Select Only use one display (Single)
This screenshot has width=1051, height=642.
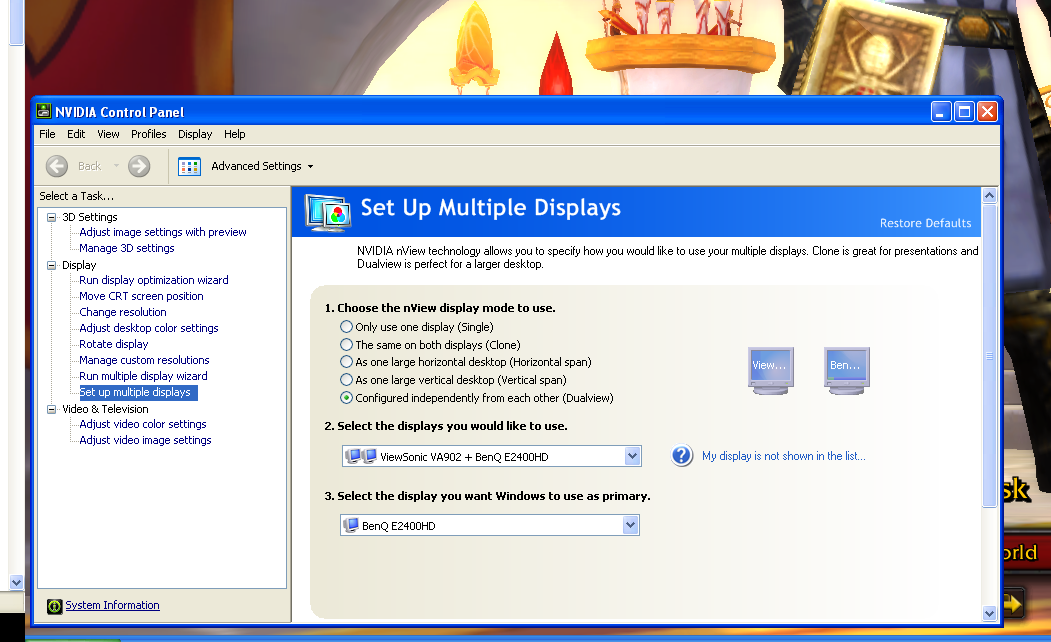[x=347, y=327]
